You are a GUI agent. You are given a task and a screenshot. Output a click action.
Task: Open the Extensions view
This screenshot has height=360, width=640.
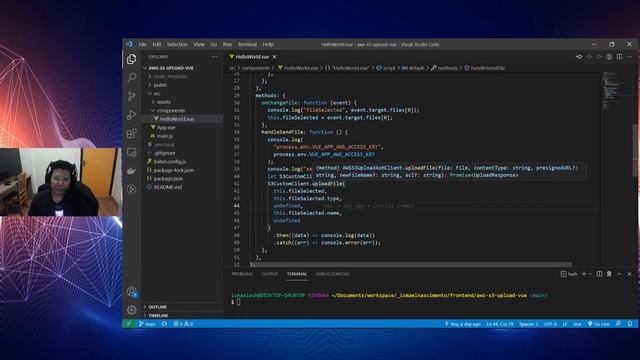coord(131,133)
